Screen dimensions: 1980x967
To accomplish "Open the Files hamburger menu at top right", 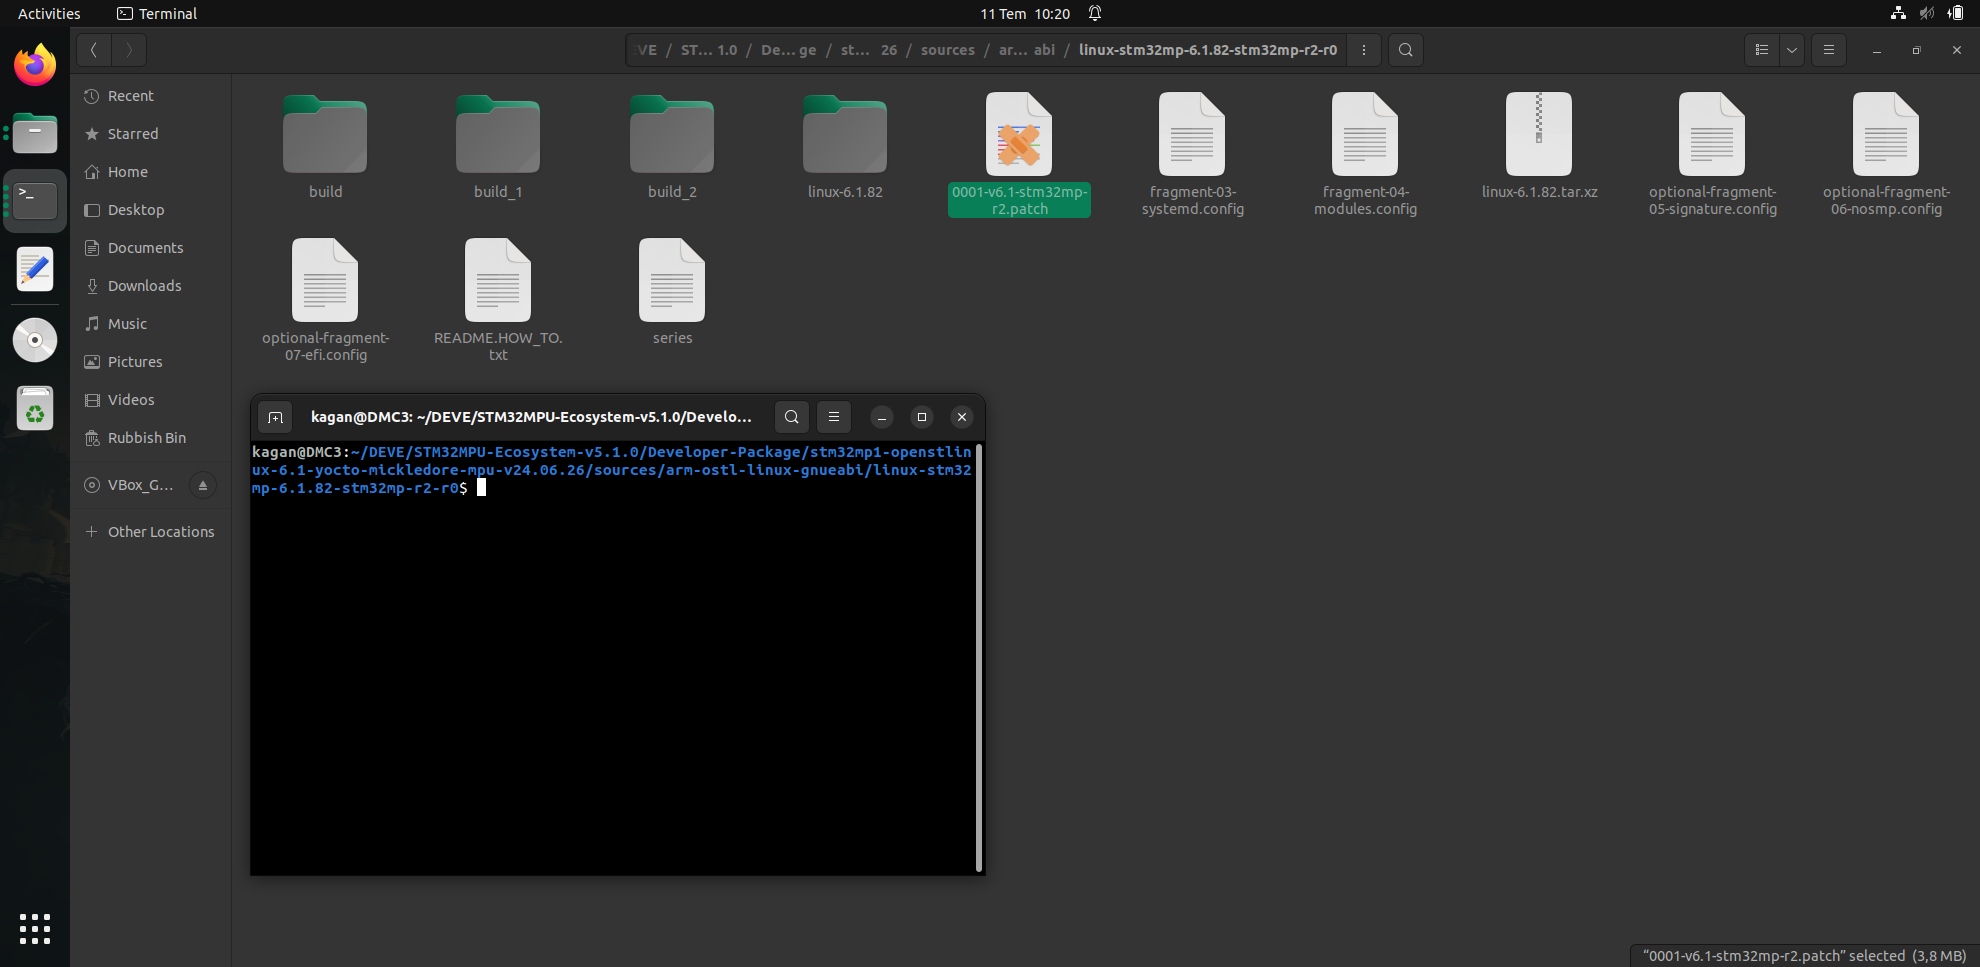I will pos(1828,49).
